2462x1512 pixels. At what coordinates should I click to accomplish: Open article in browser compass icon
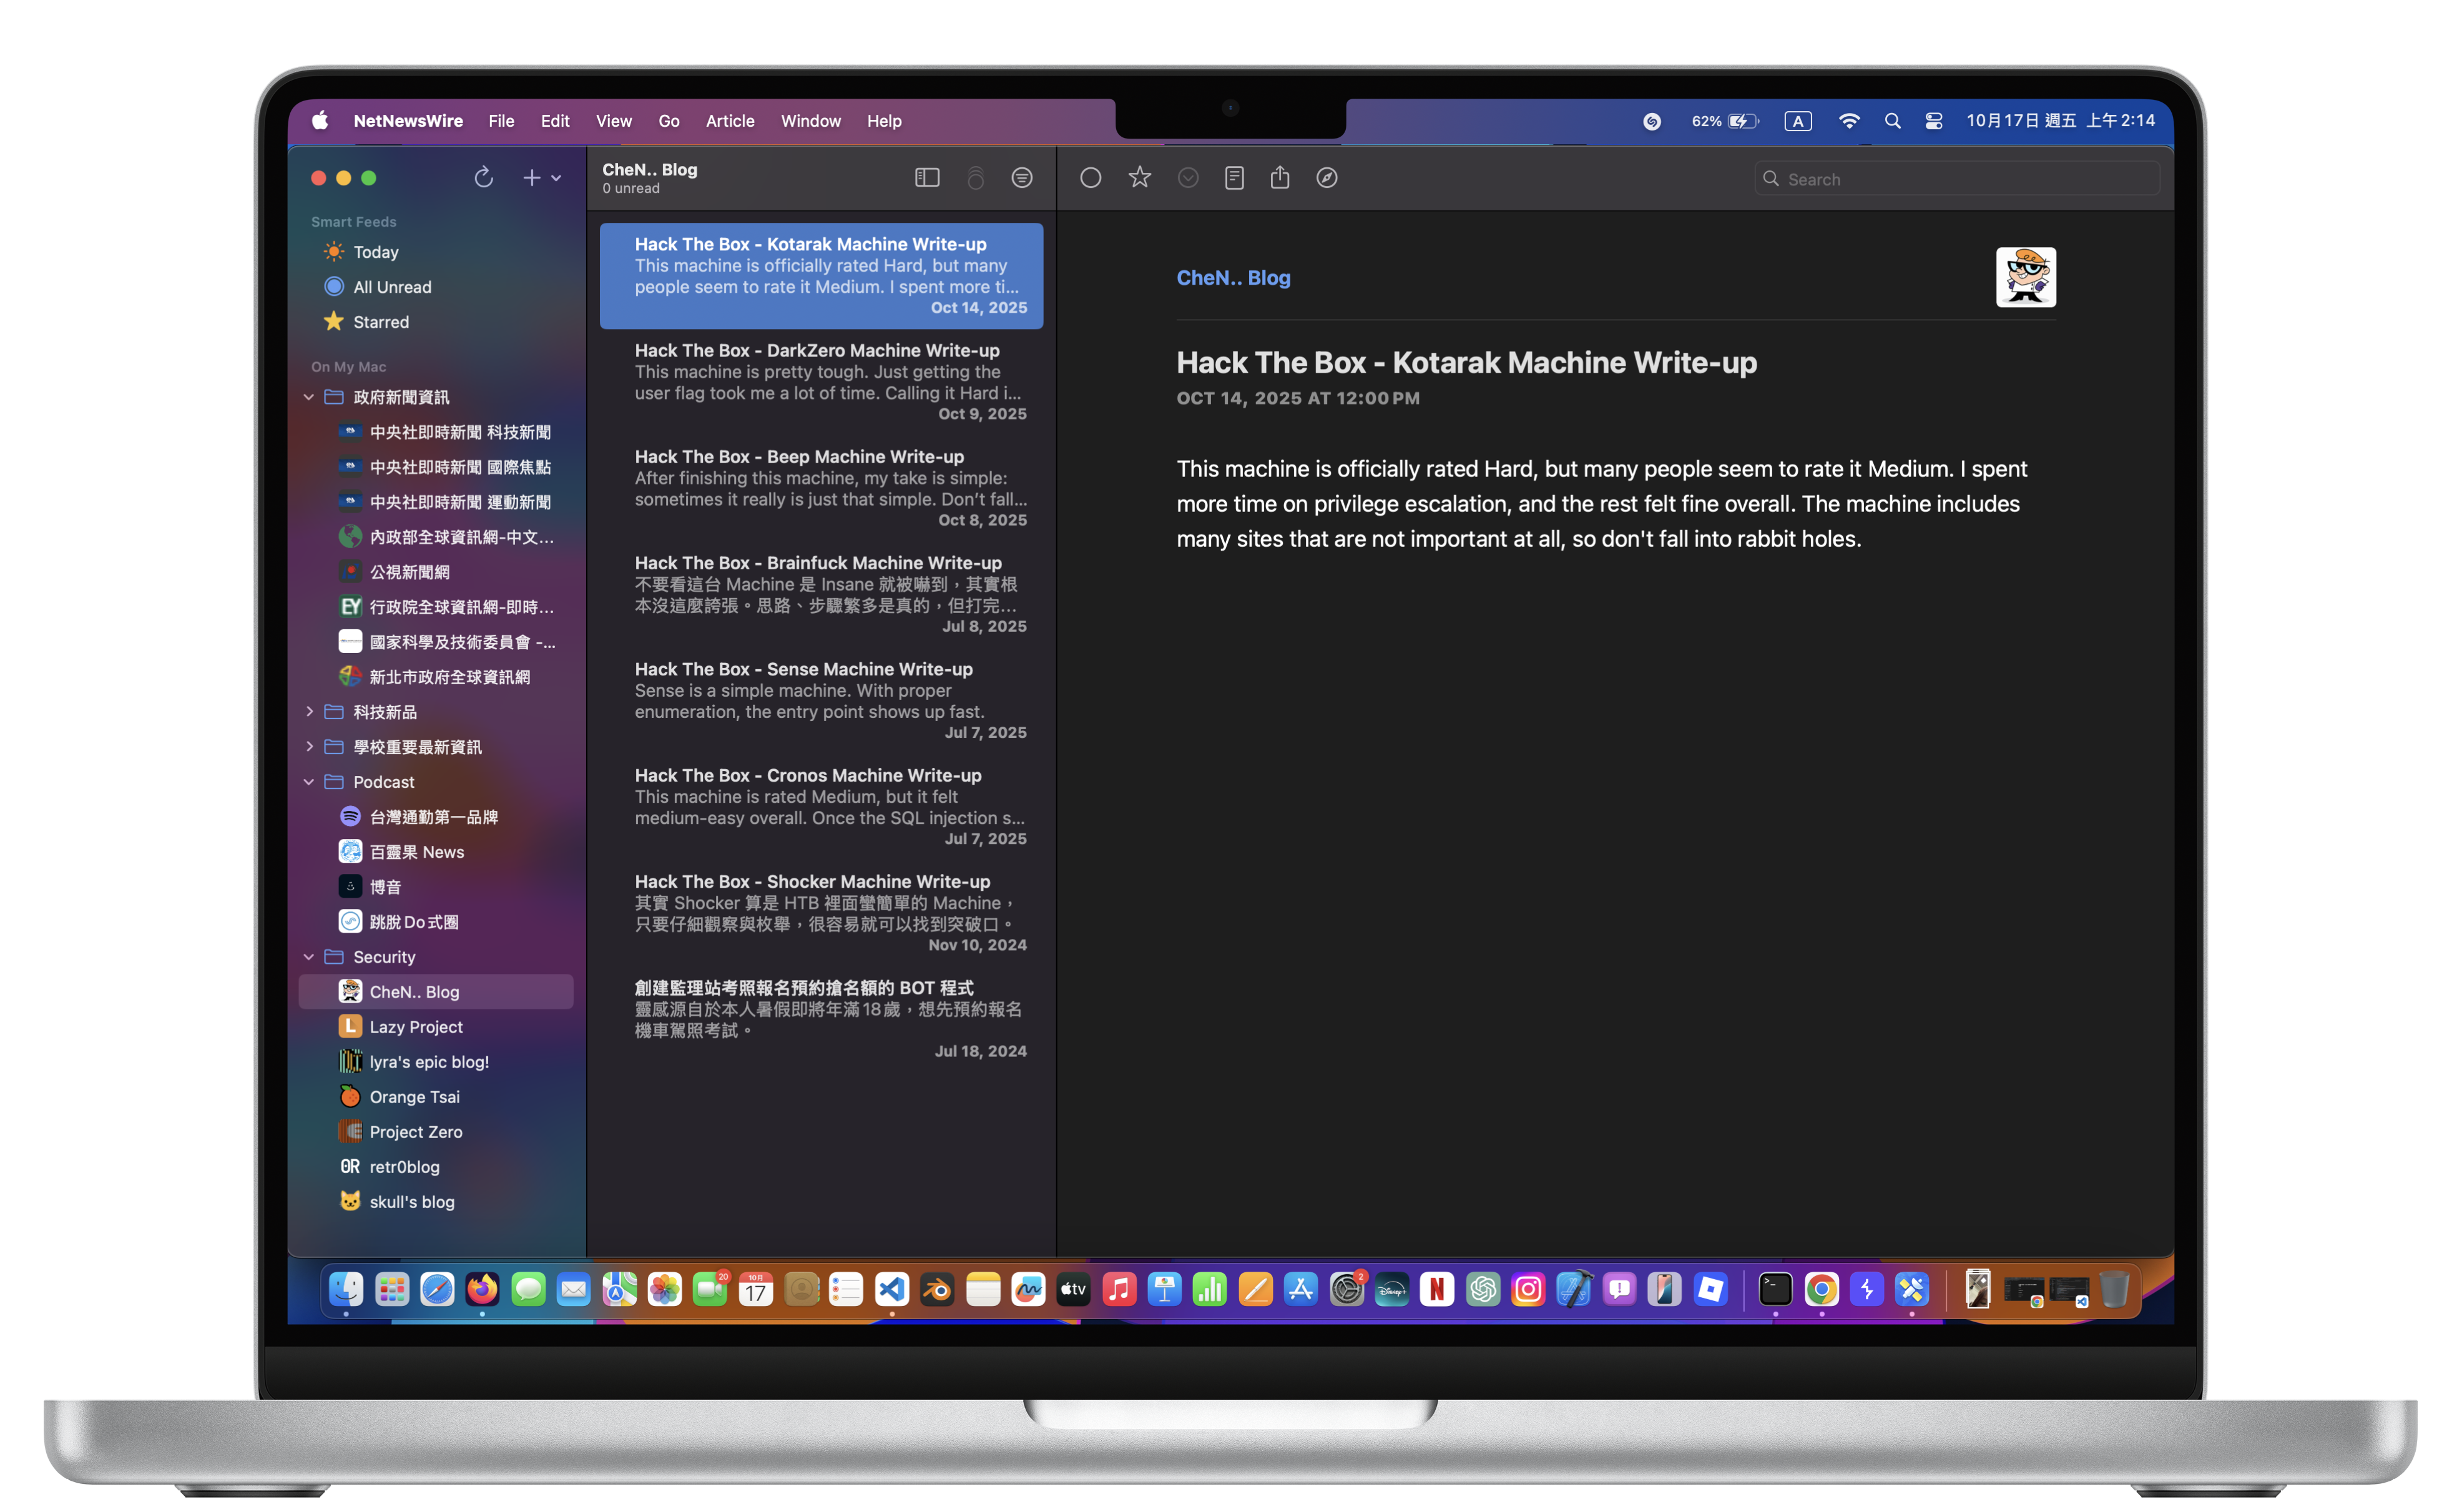[x=1327, y=178]
